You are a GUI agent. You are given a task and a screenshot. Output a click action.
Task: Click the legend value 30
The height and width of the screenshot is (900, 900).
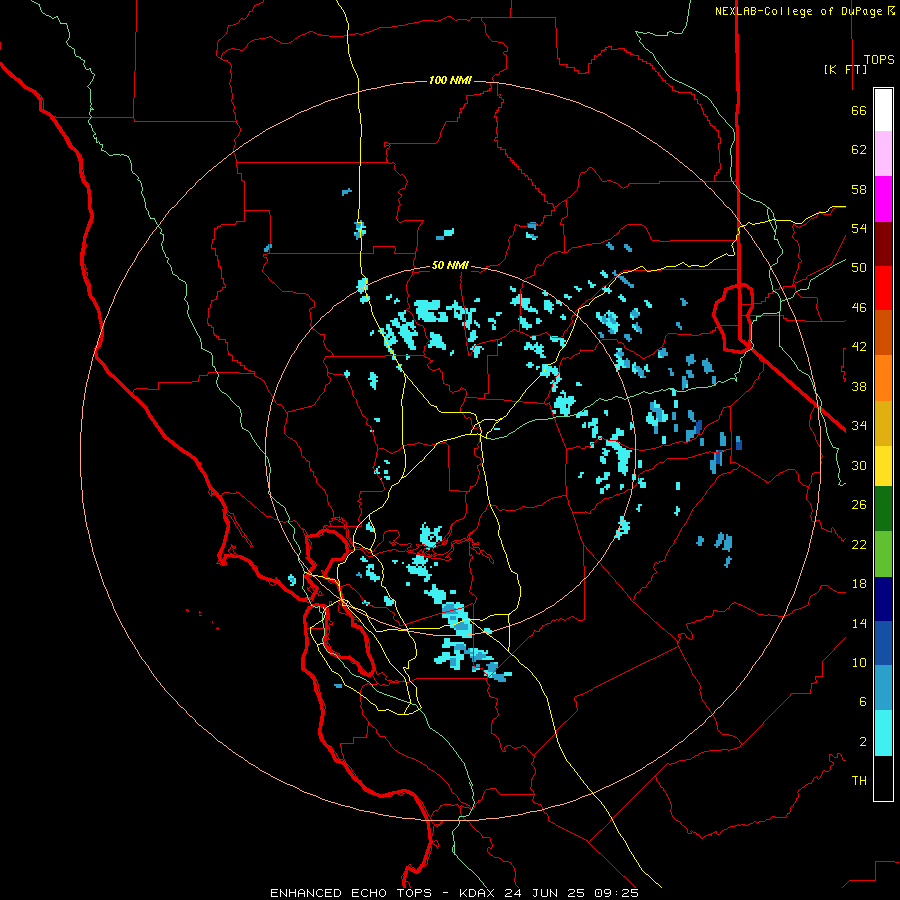[x=859, y=465]
